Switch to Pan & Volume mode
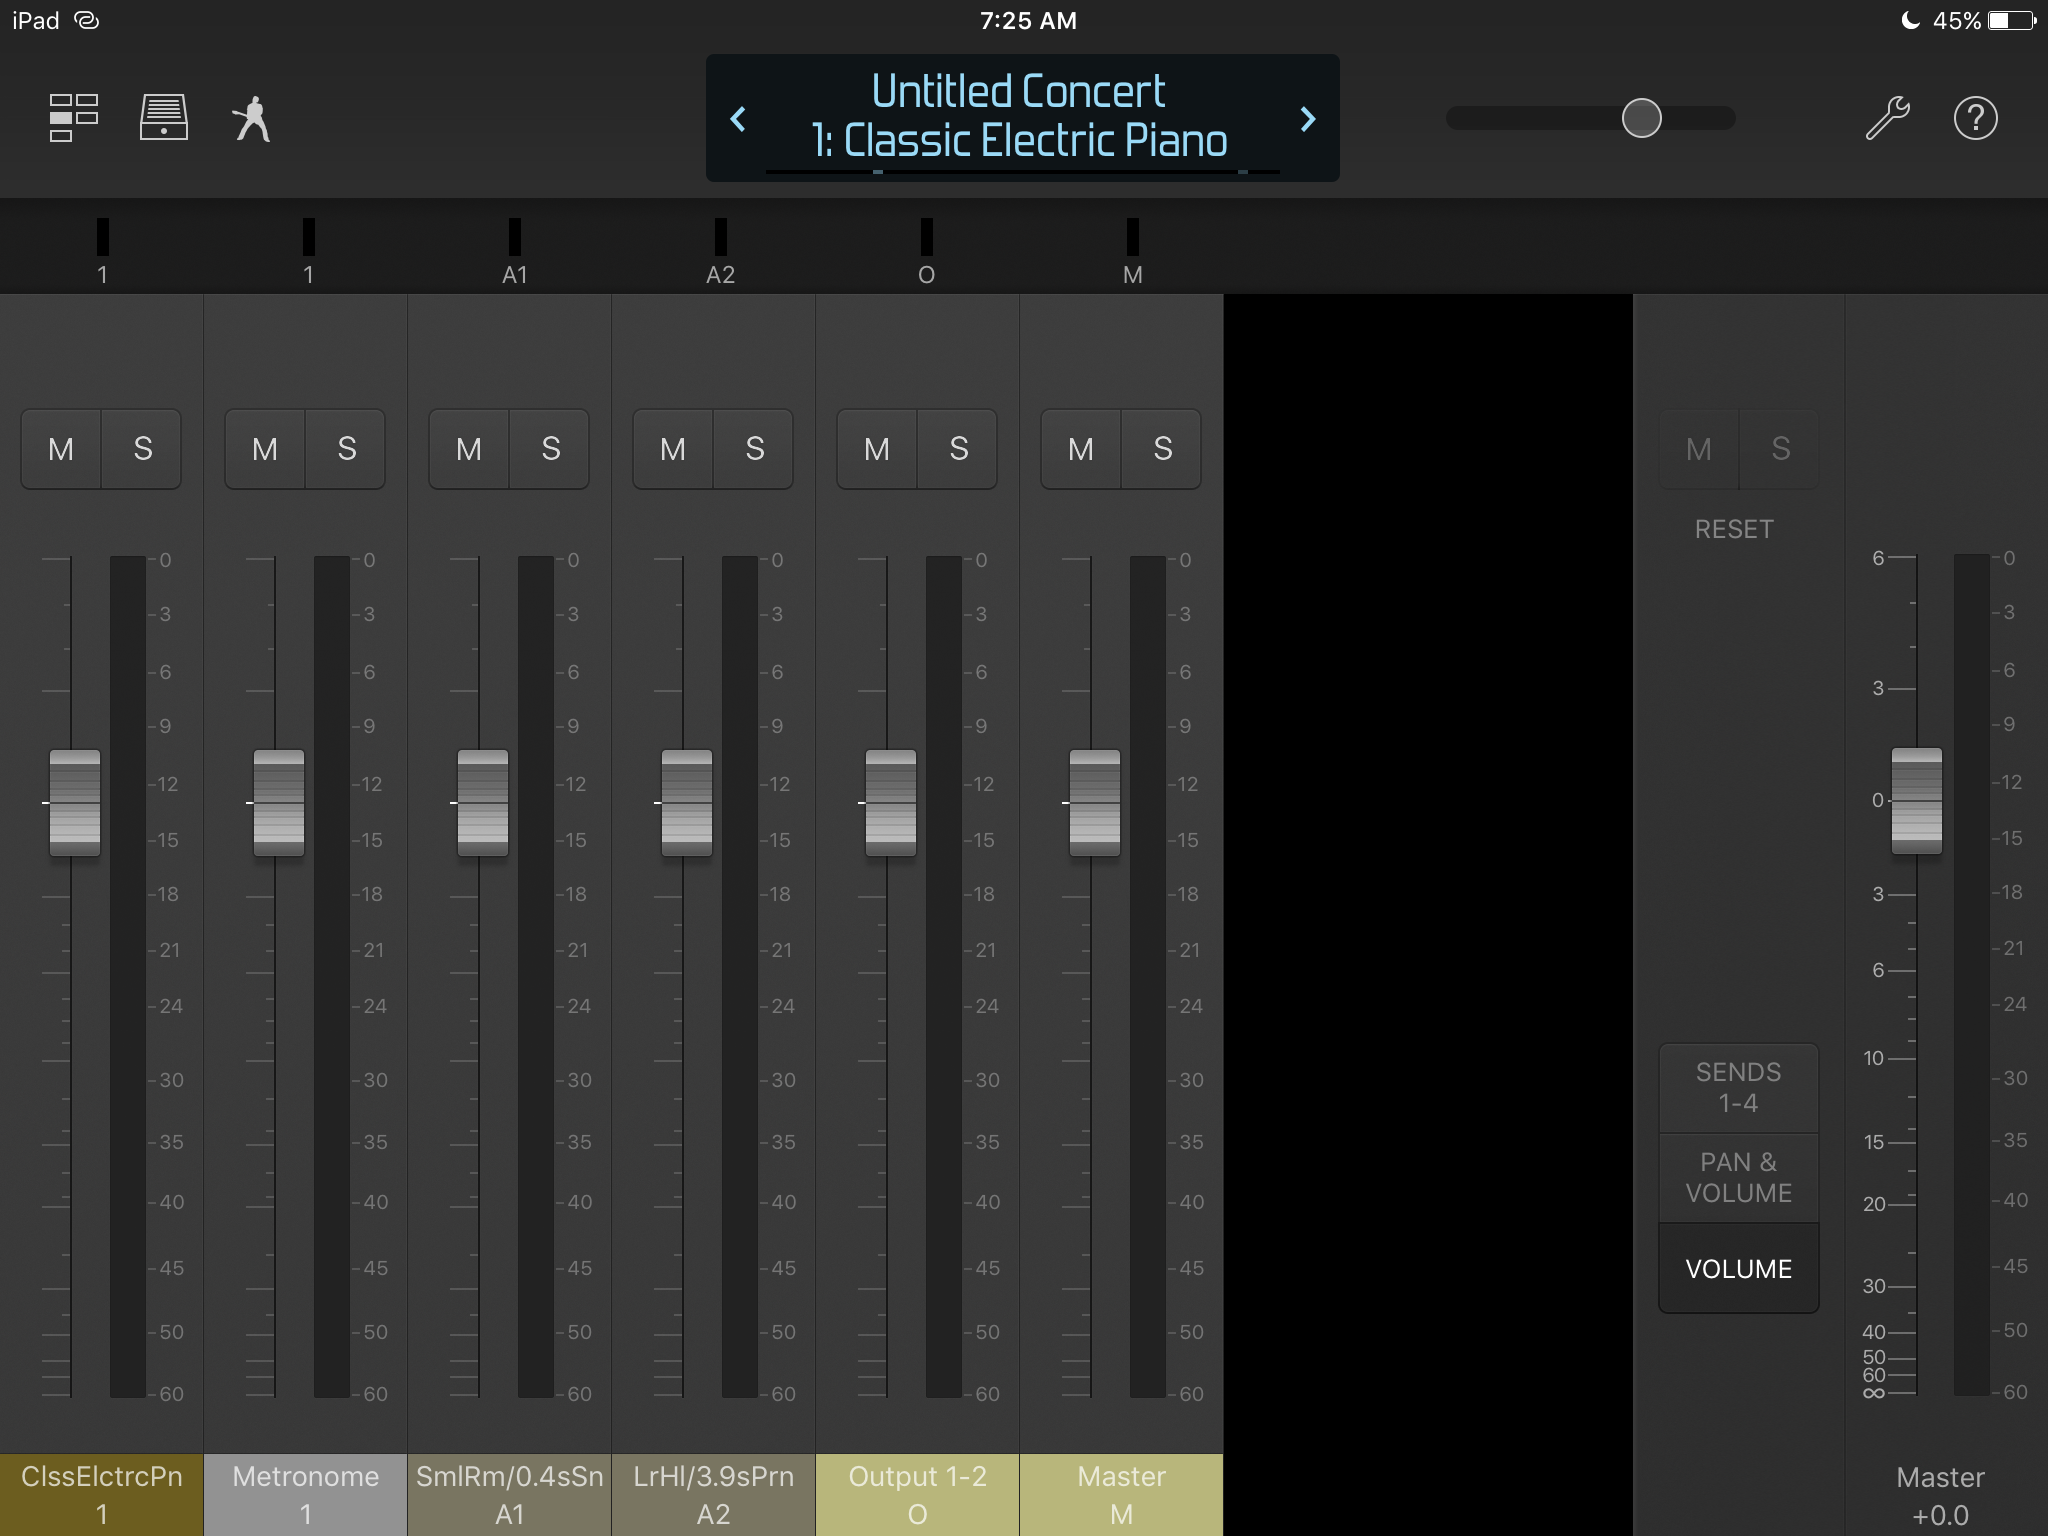 [1738, 1177]
